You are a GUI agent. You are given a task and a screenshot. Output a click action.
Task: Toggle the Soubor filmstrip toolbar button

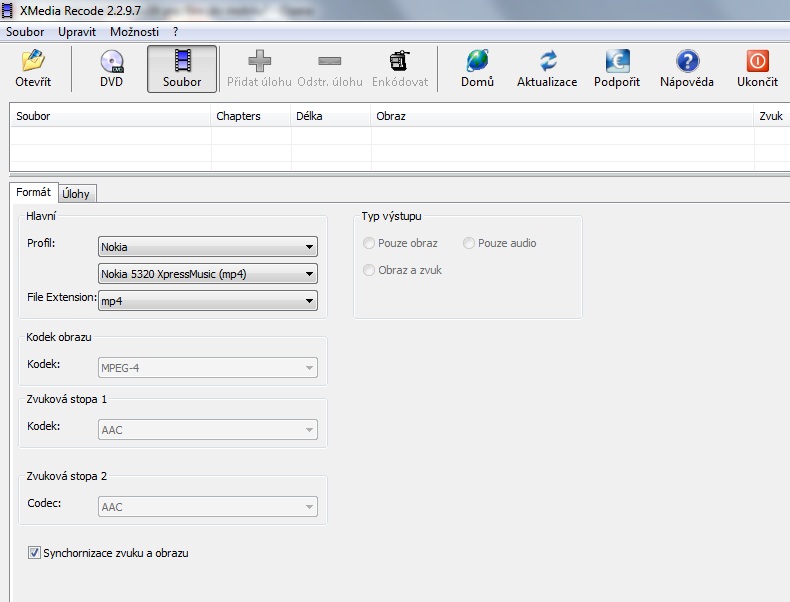pyautogui.click(x=182, y=69)
